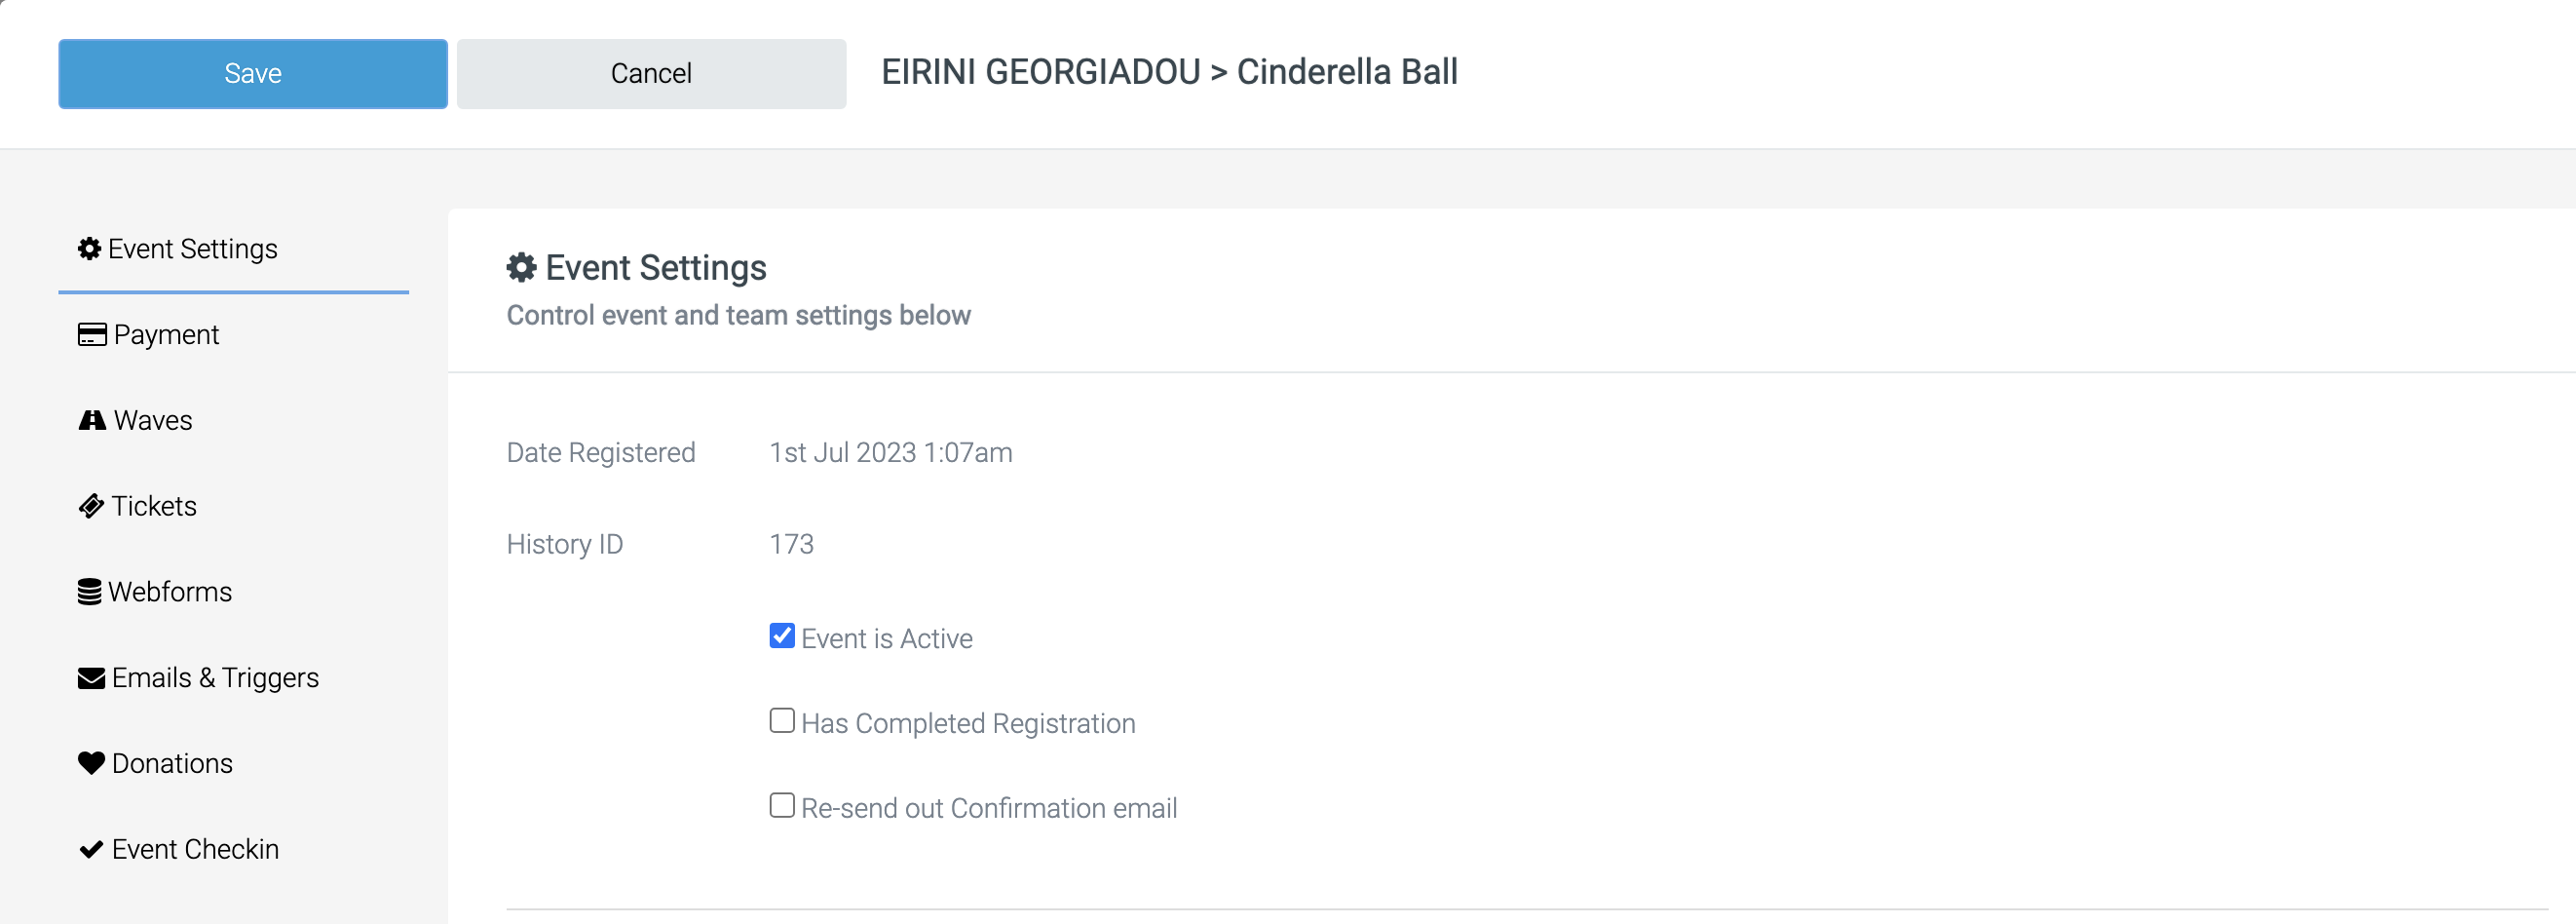Click the credit card Payment icon
Image resolution: width=2576 pixels, height=924 pixels.
[92, 334]
